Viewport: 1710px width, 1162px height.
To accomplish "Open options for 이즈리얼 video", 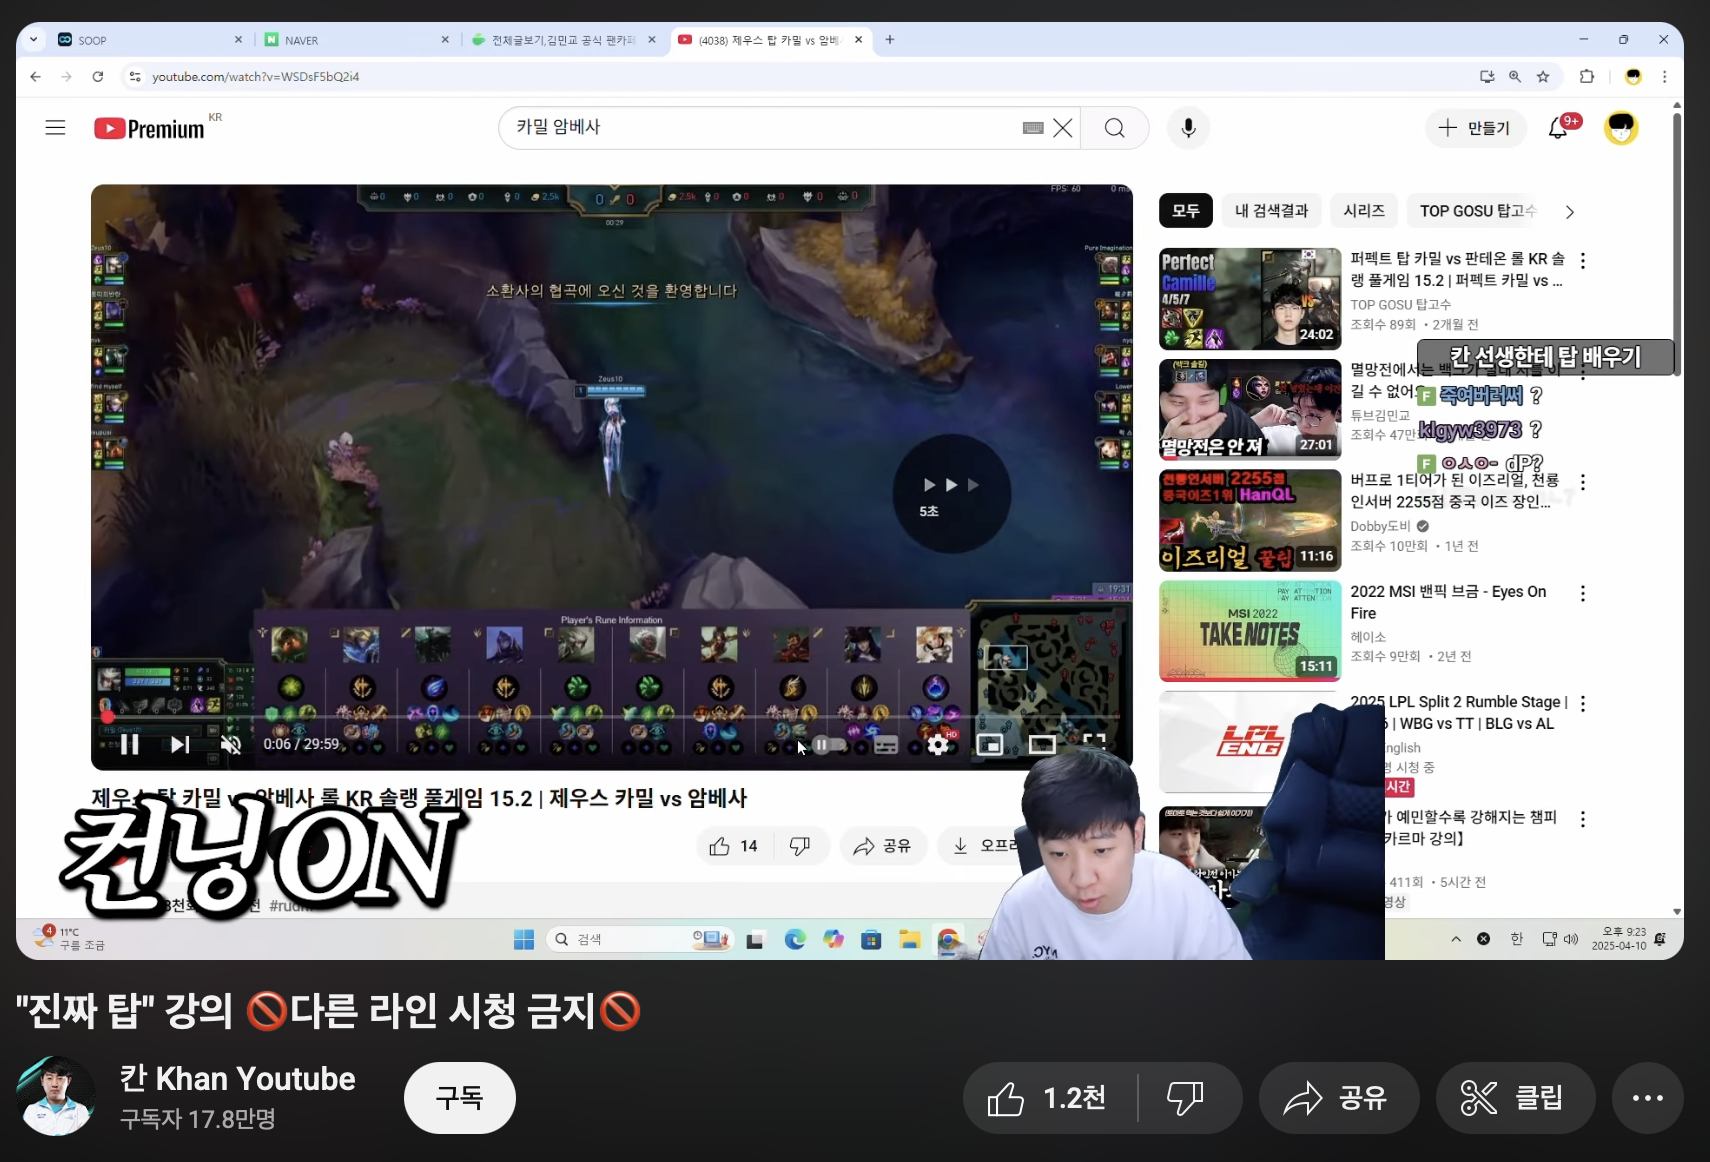I will click(x=1582, y=483).
